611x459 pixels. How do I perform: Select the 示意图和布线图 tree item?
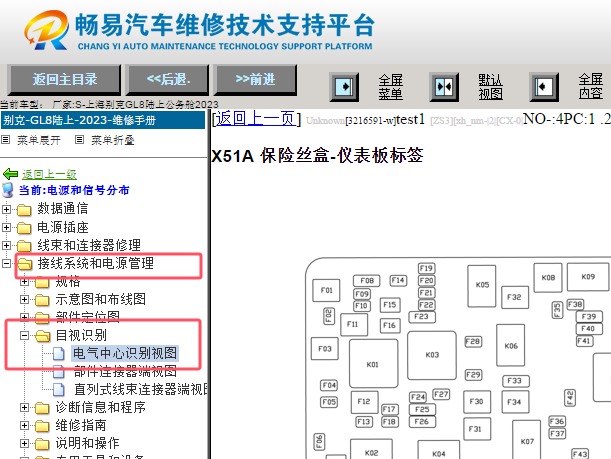pos(101,299)
